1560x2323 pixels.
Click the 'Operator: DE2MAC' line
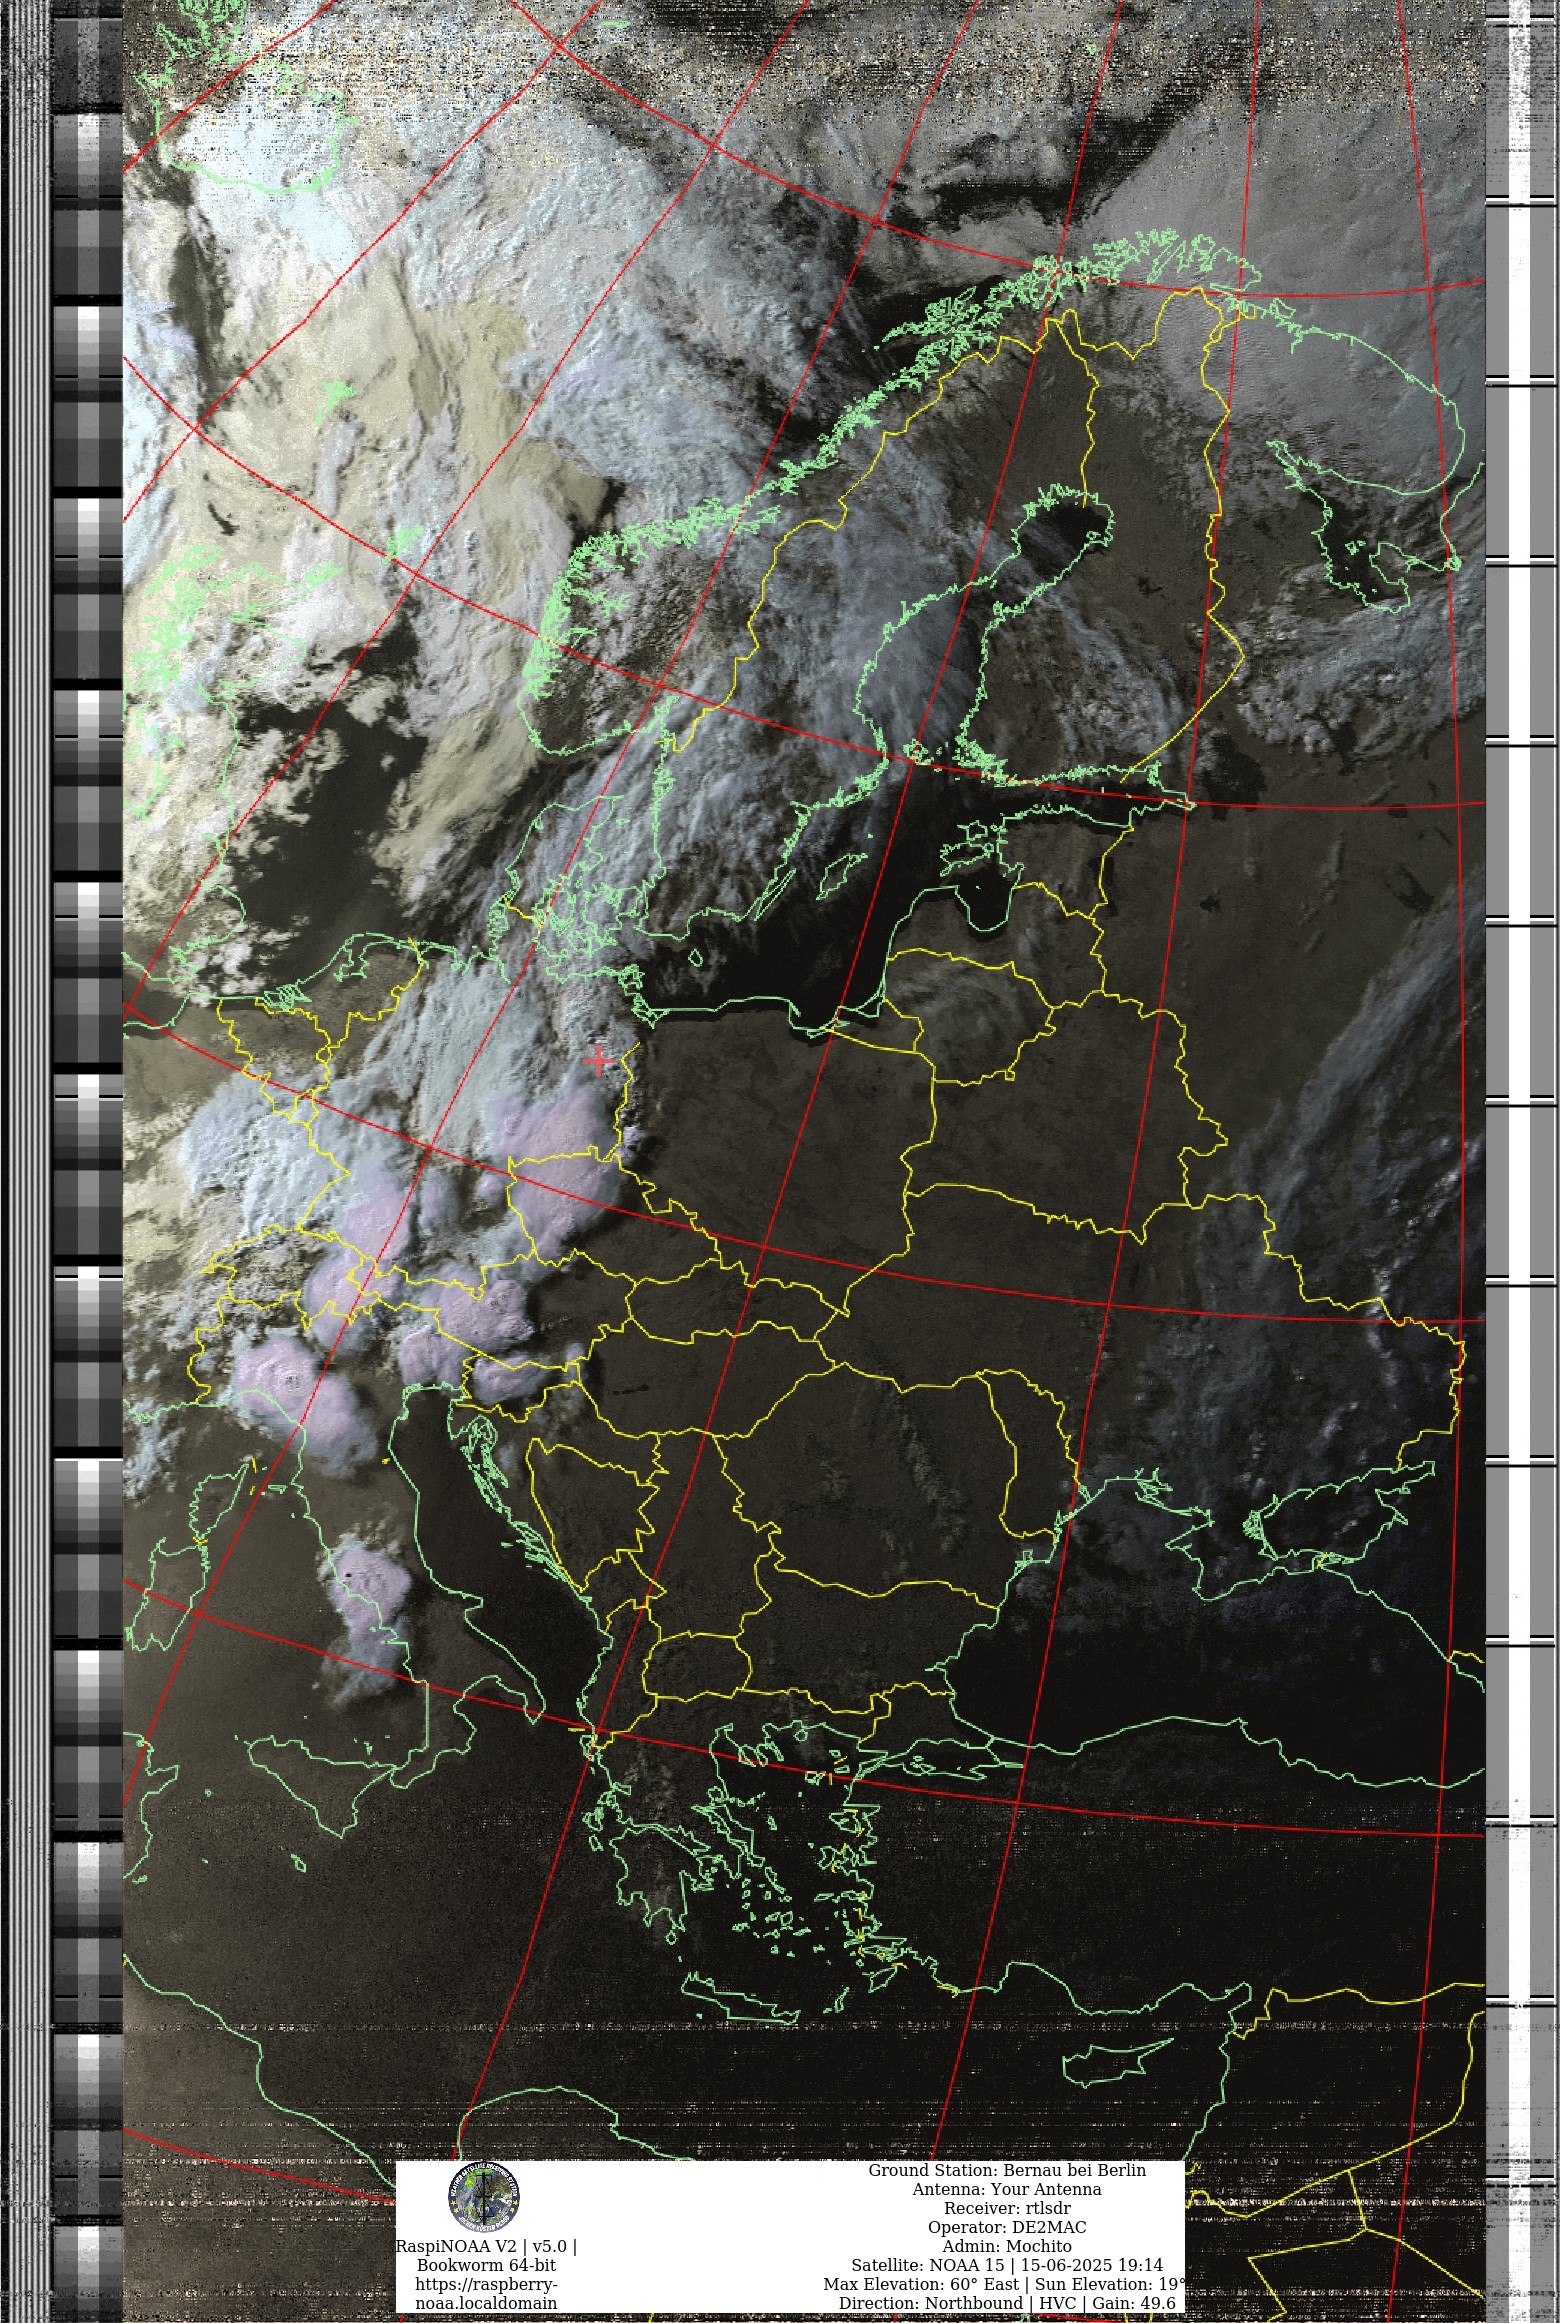point(1007,2227)
